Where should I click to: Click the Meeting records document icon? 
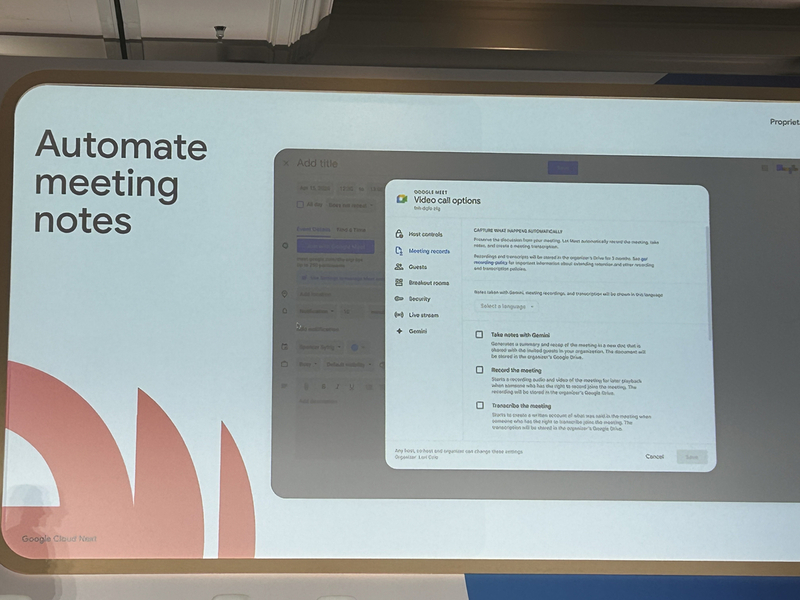399,251
